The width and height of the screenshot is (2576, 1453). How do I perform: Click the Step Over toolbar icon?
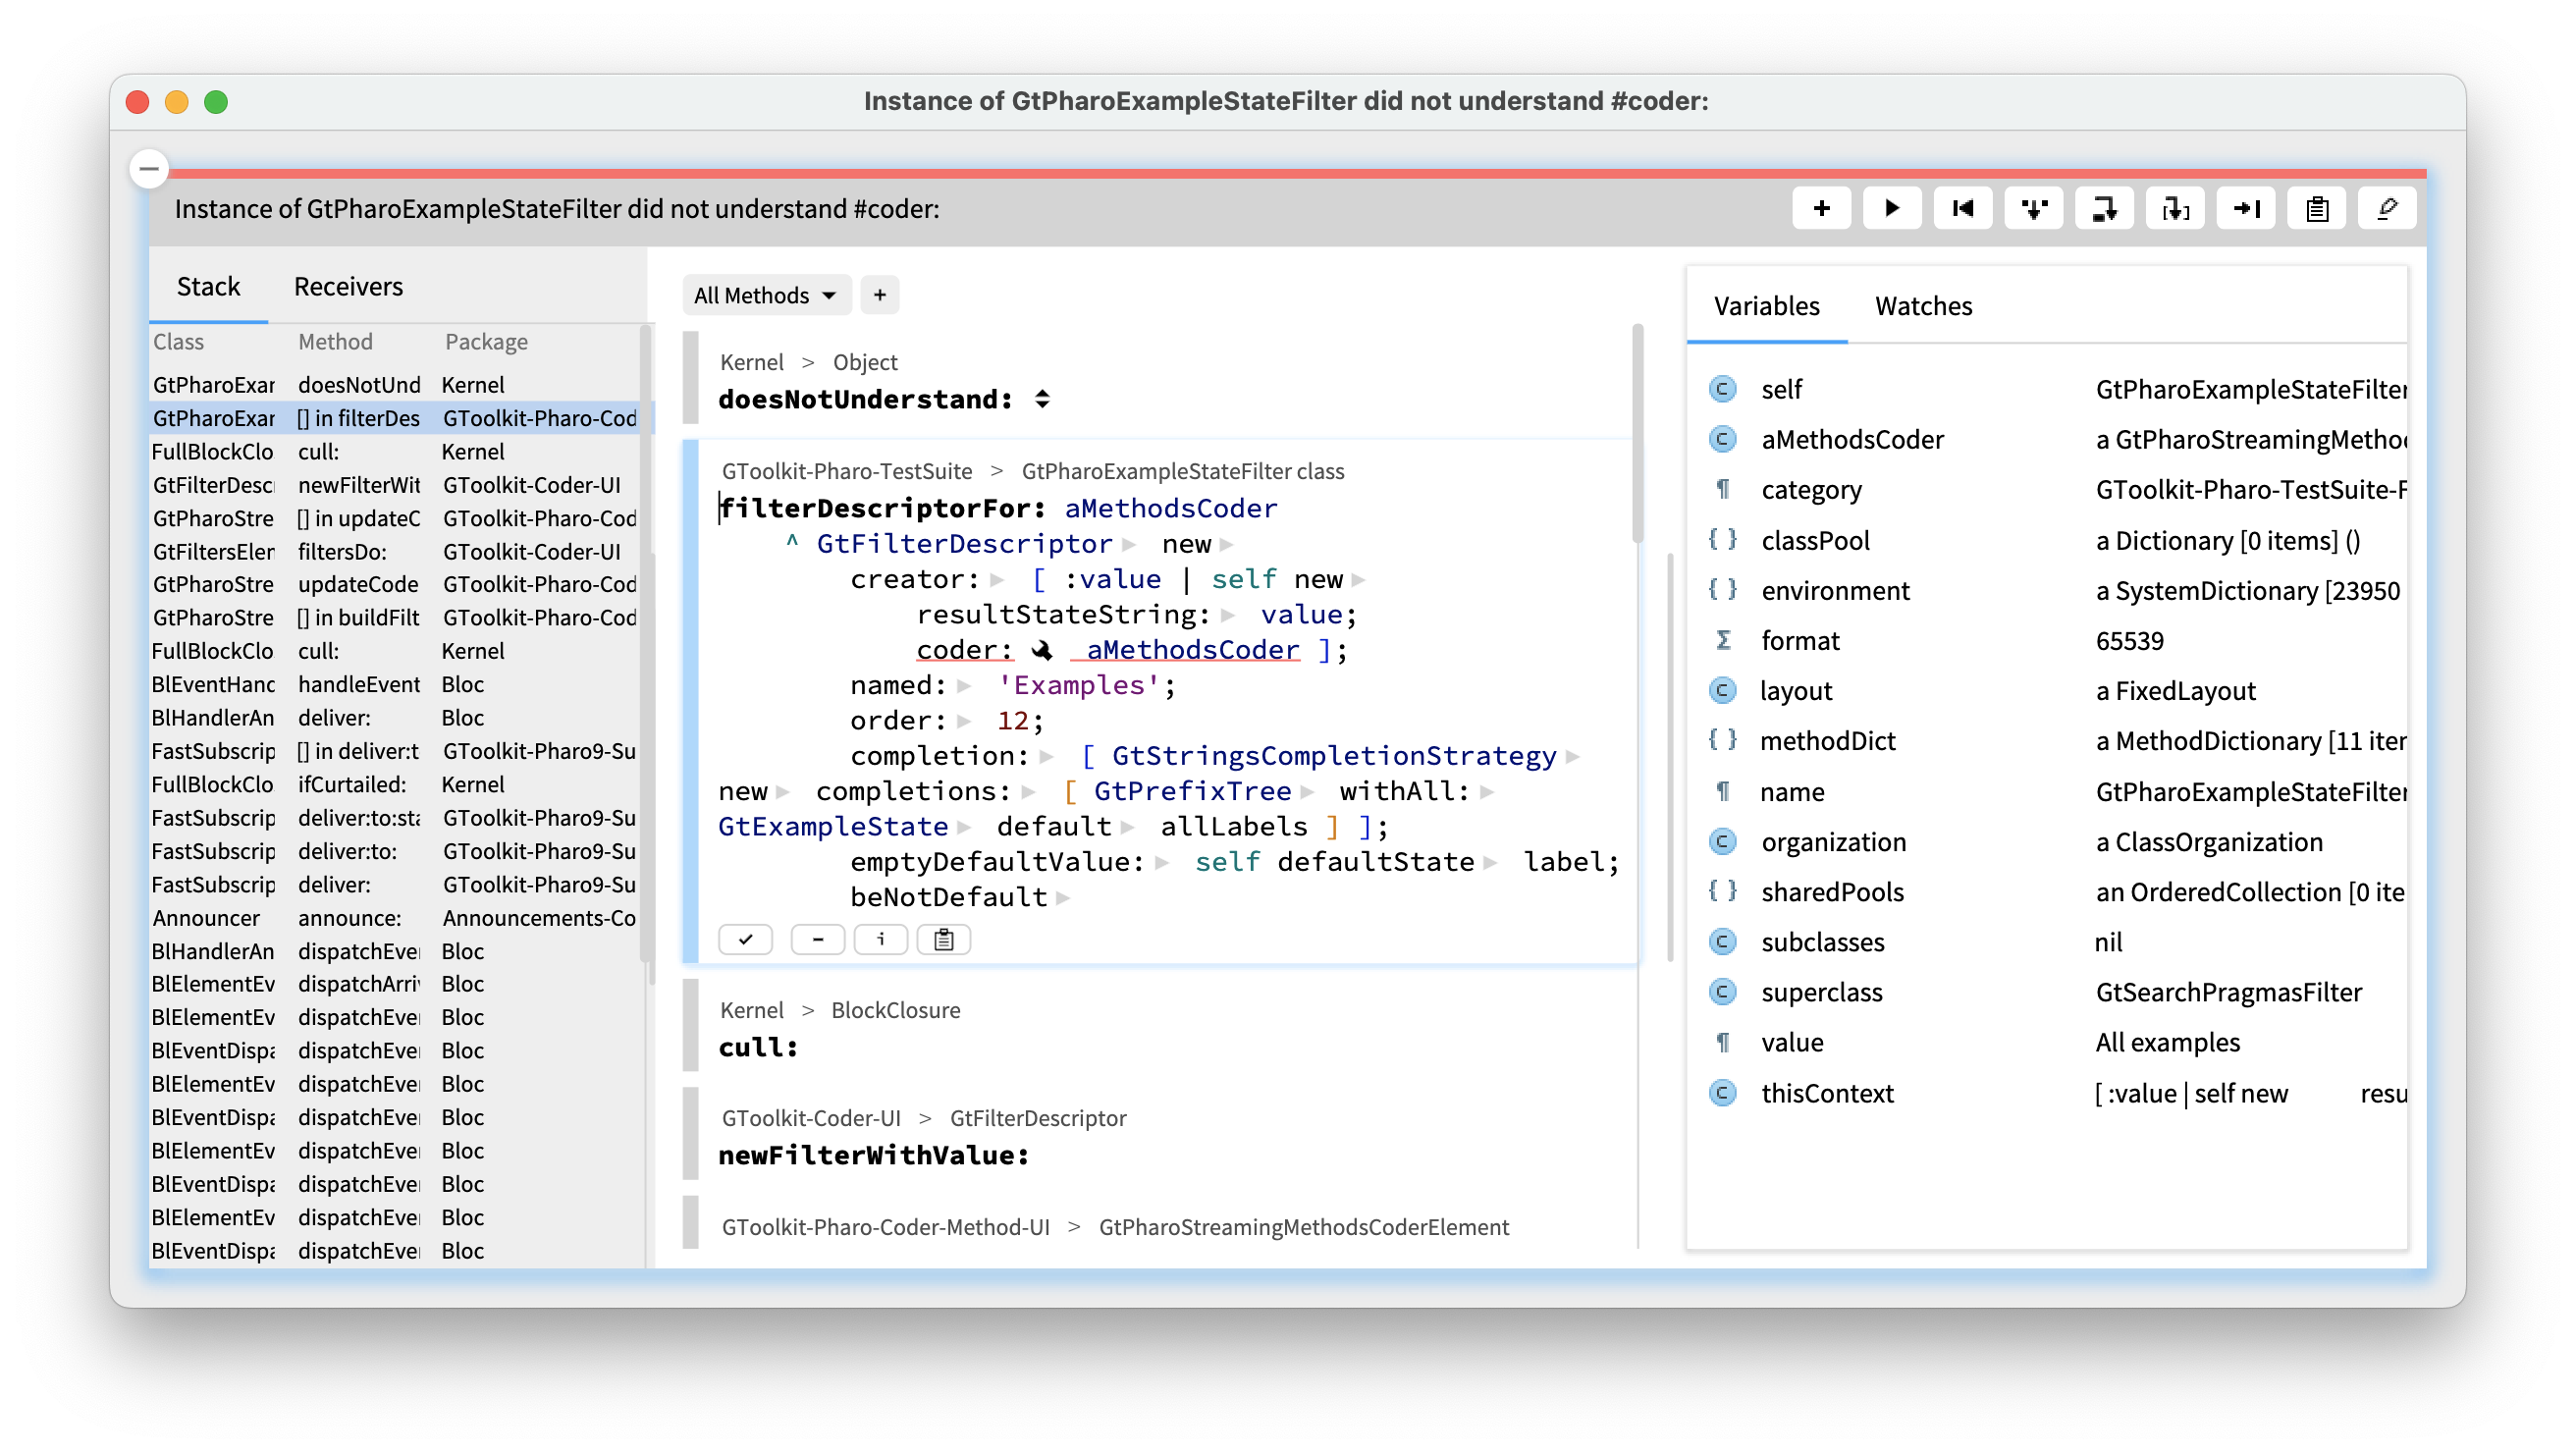[2104, 208]
